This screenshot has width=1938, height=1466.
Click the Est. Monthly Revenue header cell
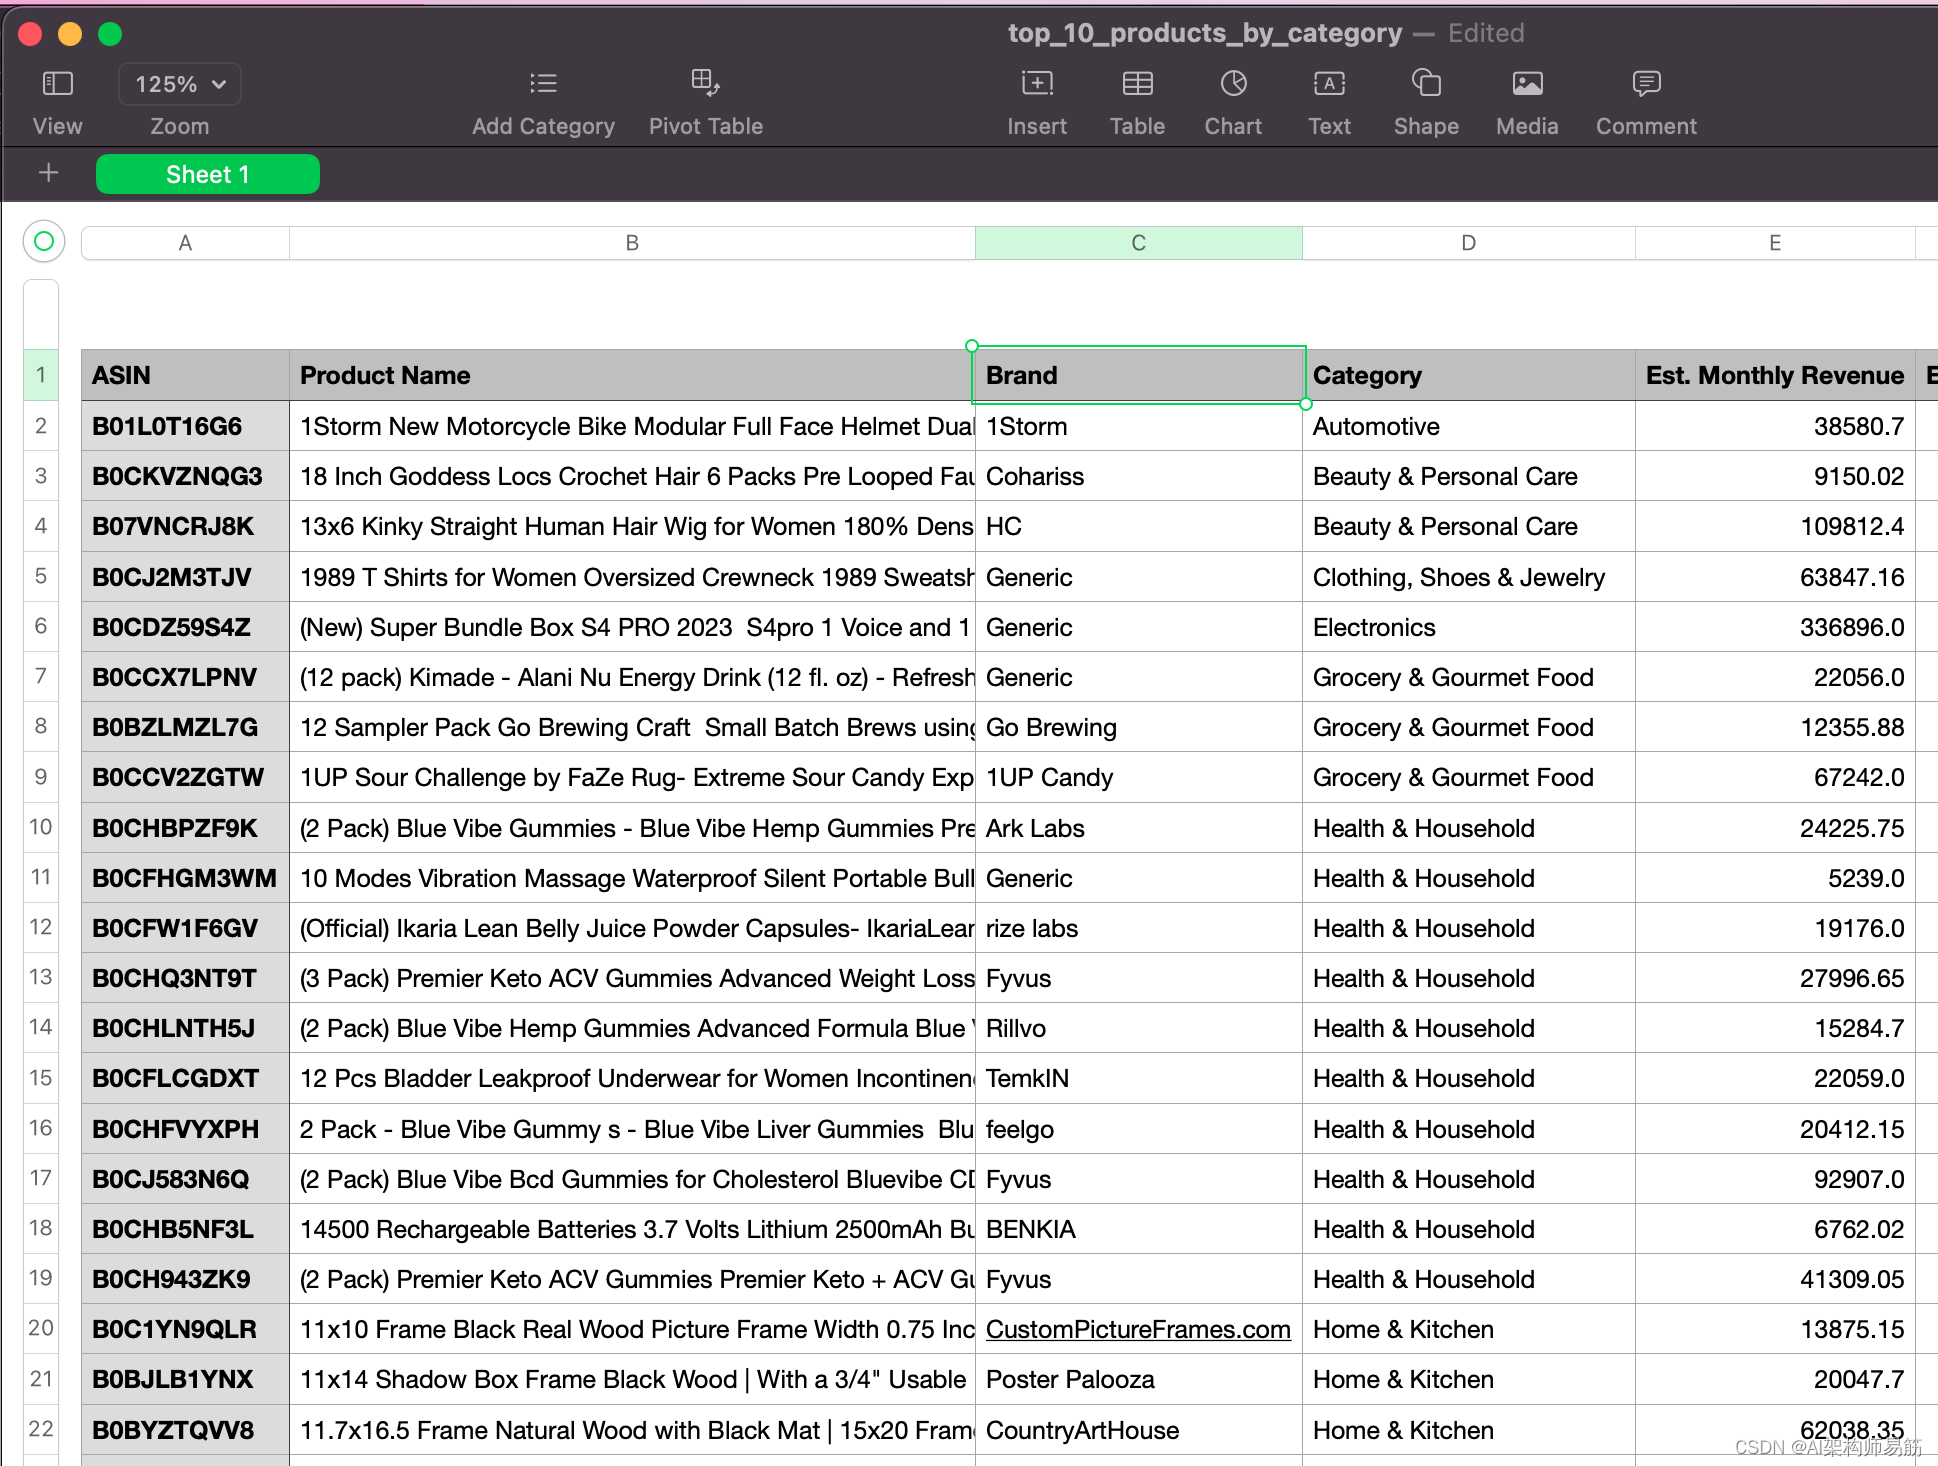[x=1775, y=375]
